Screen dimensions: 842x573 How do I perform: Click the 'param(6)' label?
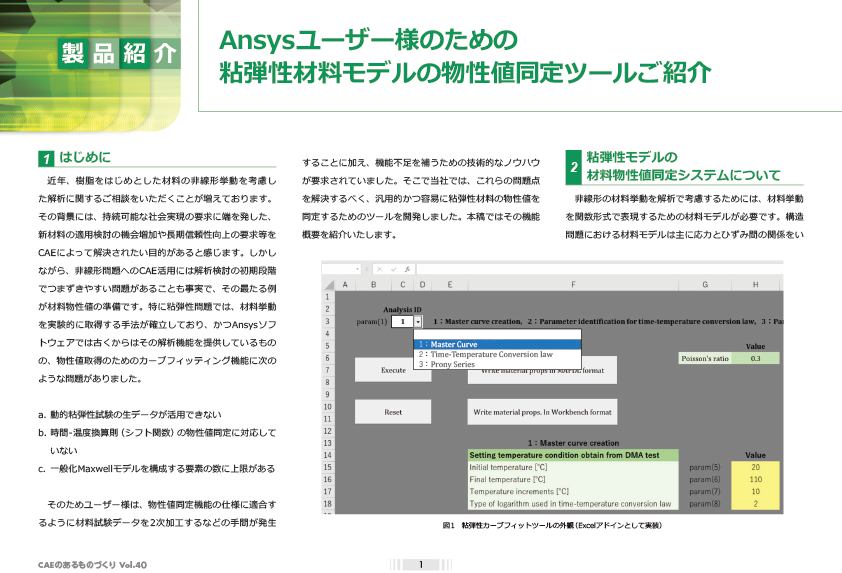(x=705, y=479)
